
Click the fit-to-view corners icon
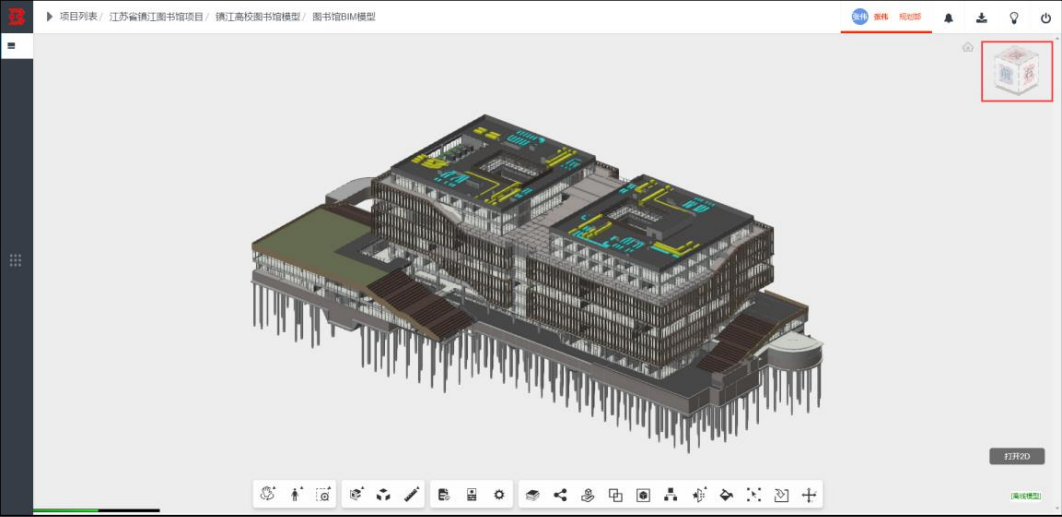pyautogui.click(x=754, y=495)
